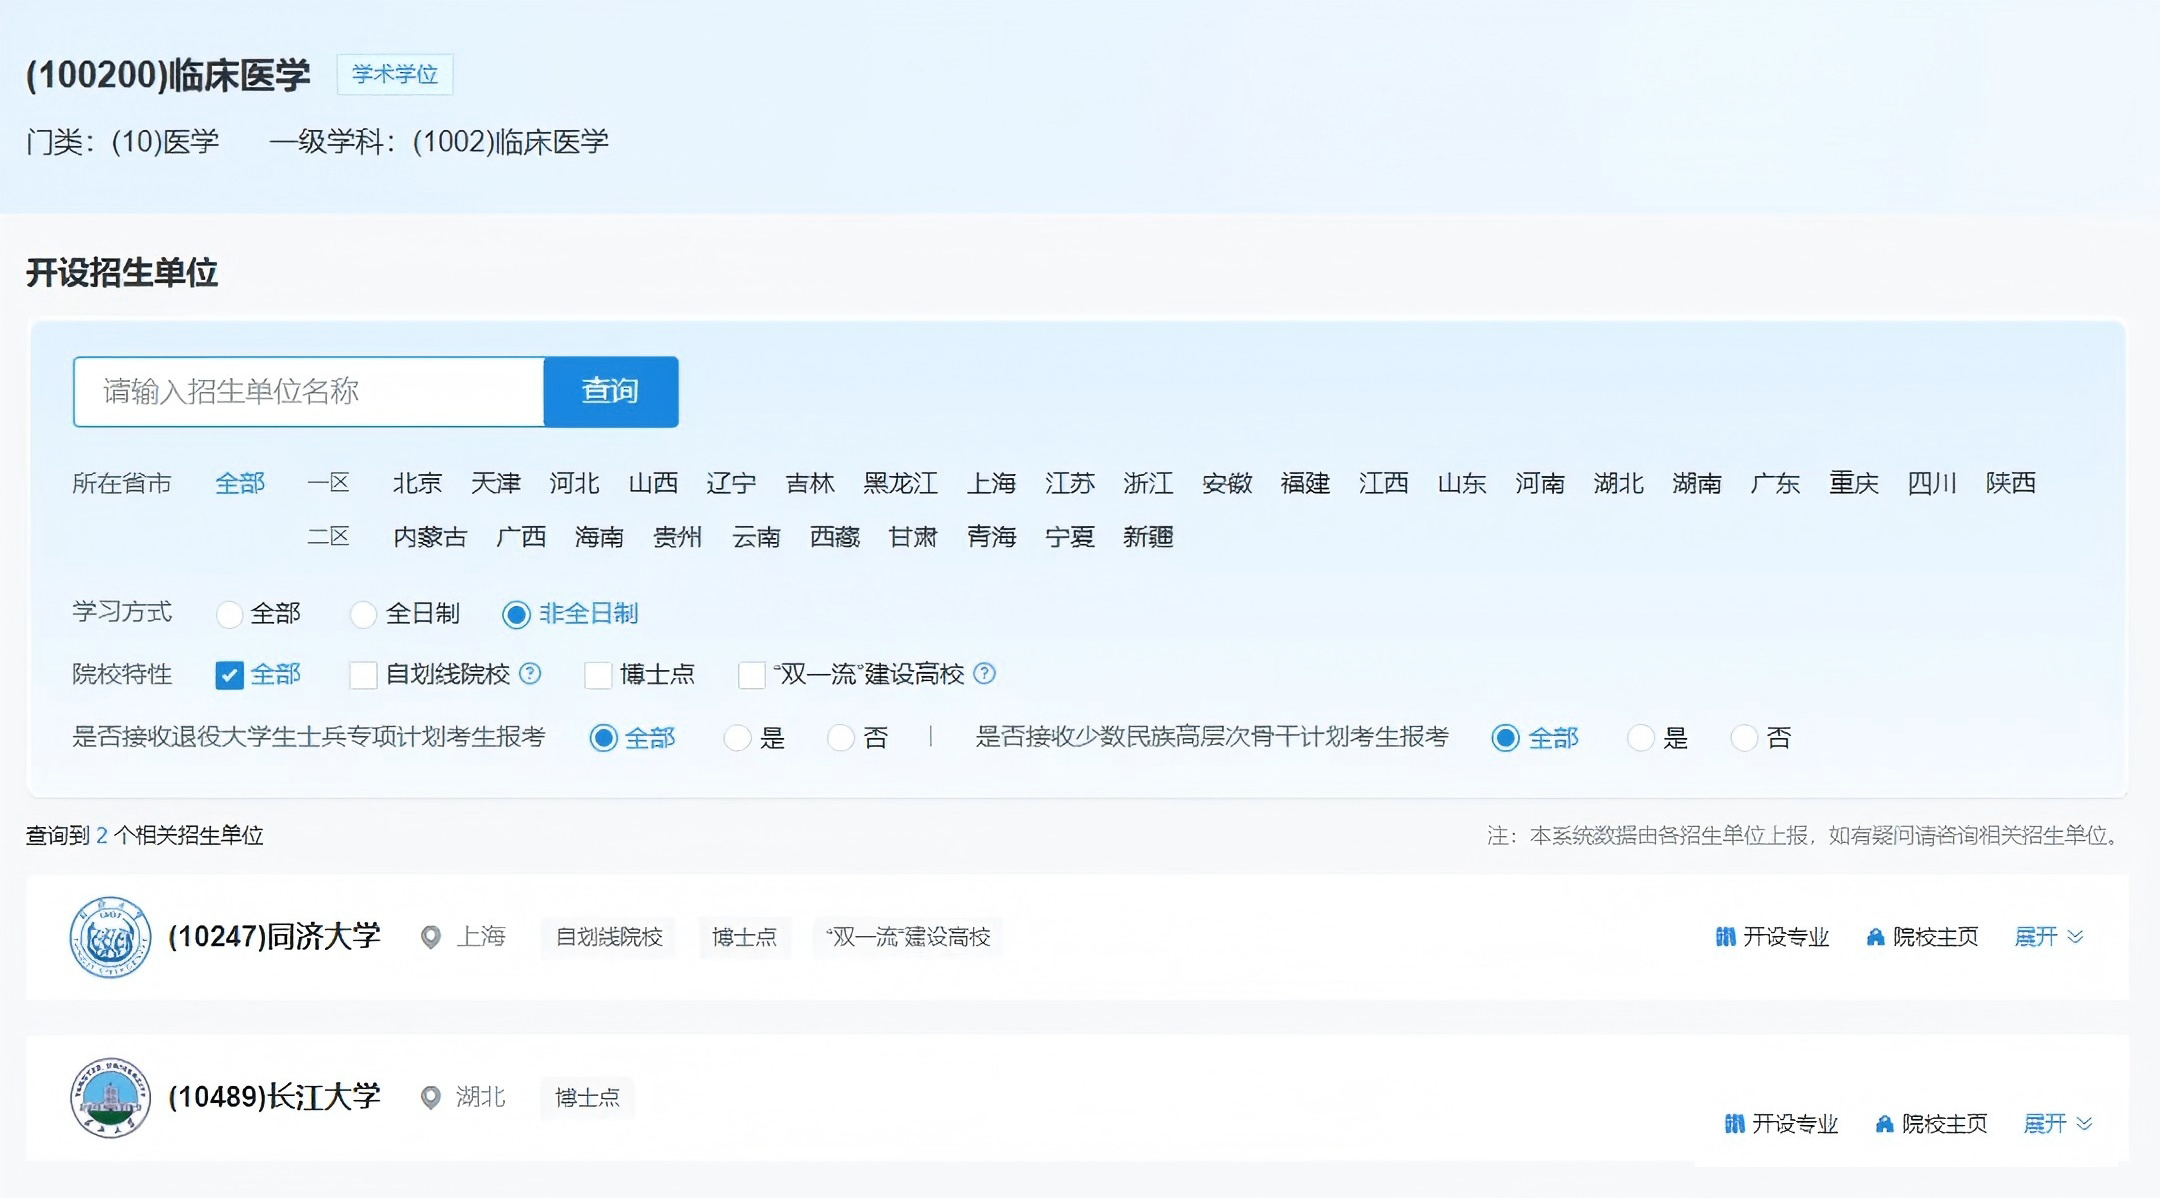Image resolution: width=2160 pixels, height=1198 pixels.
Task: Filter province by 湖南
Action: (x=1697, y=483)
